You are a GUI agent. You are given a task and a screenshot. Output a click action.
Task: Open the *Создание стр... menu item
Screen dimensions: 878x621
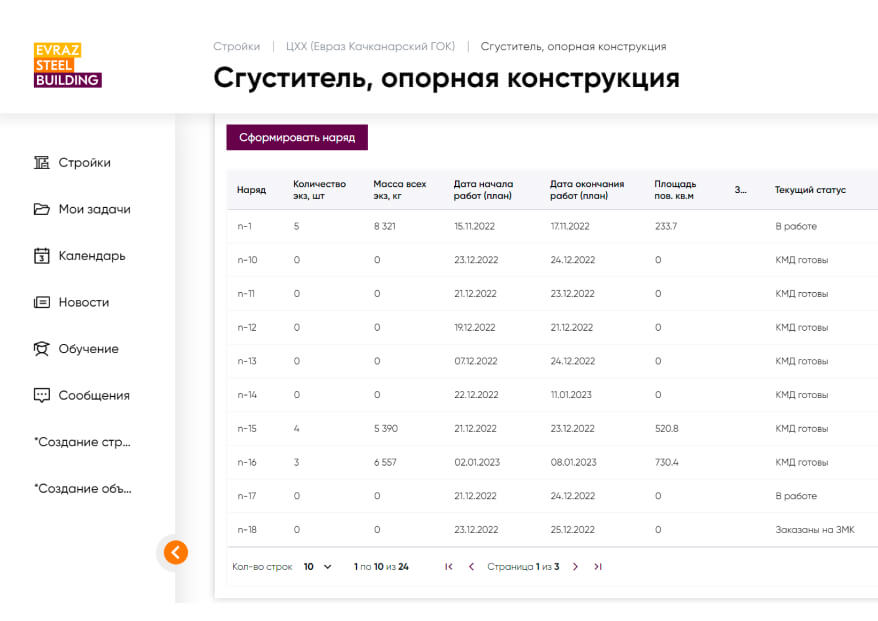(82, 442)
